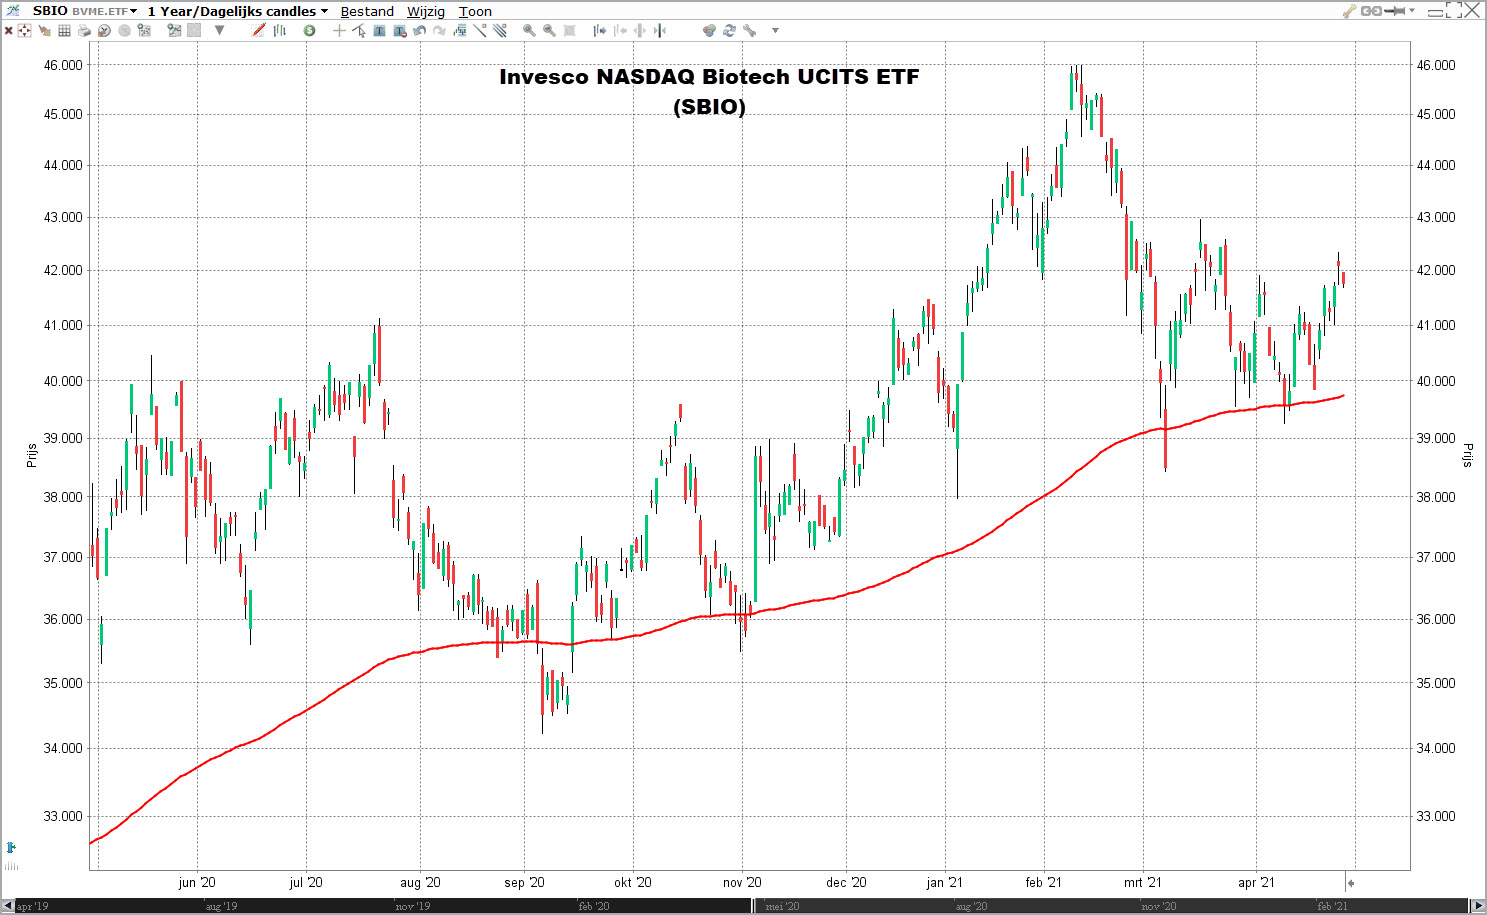Toggle the pushpin icon at top right
Image resolution: width=1487 pixels, height=915 pixels.
pos(1395,11)
